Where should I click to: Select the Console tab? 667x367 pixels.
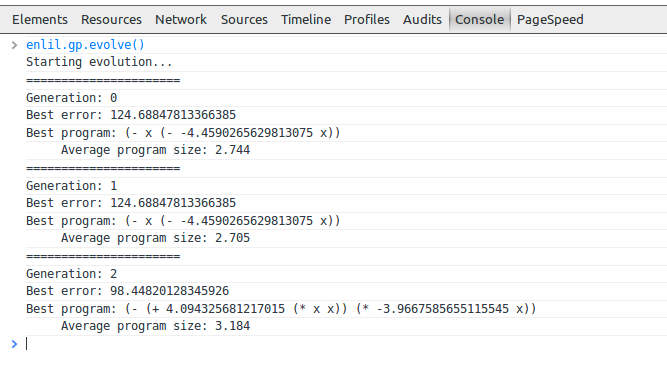(479, 20)
